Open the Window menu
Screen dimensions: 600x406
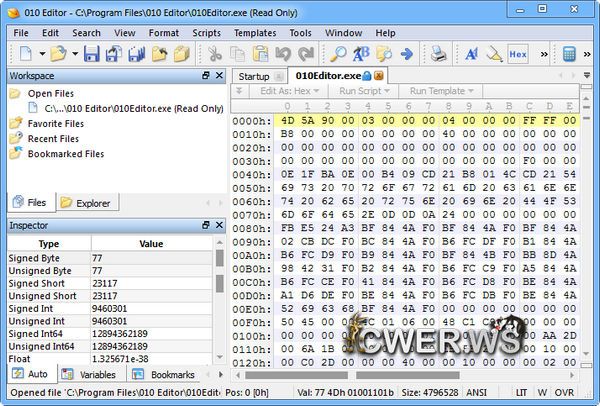coord(344,33)
